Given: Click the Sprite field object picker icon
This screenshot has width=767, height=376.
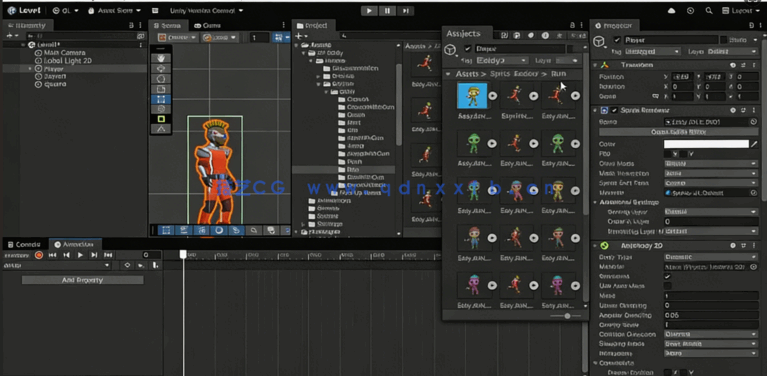Looking at the screenshot, I should [x=754, y=122].
